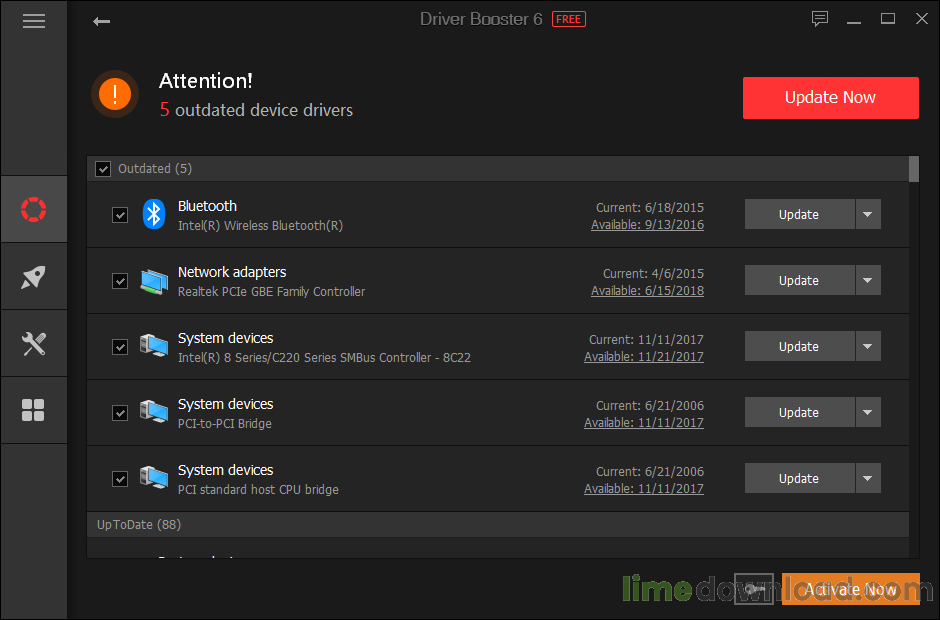Toggle the Network adapters checkbox
Viewport: 940px width, 620px height.
(x=120, y=280)
